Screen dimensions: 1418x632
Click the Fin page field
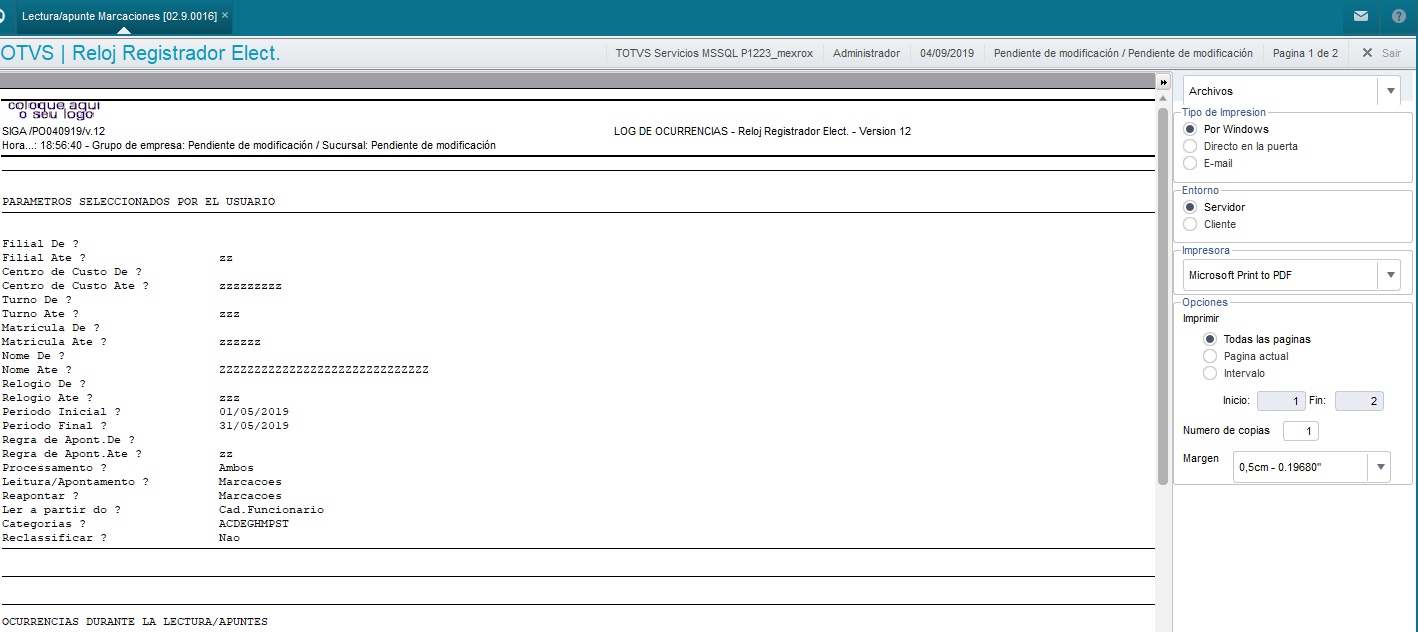[1360, 401]
